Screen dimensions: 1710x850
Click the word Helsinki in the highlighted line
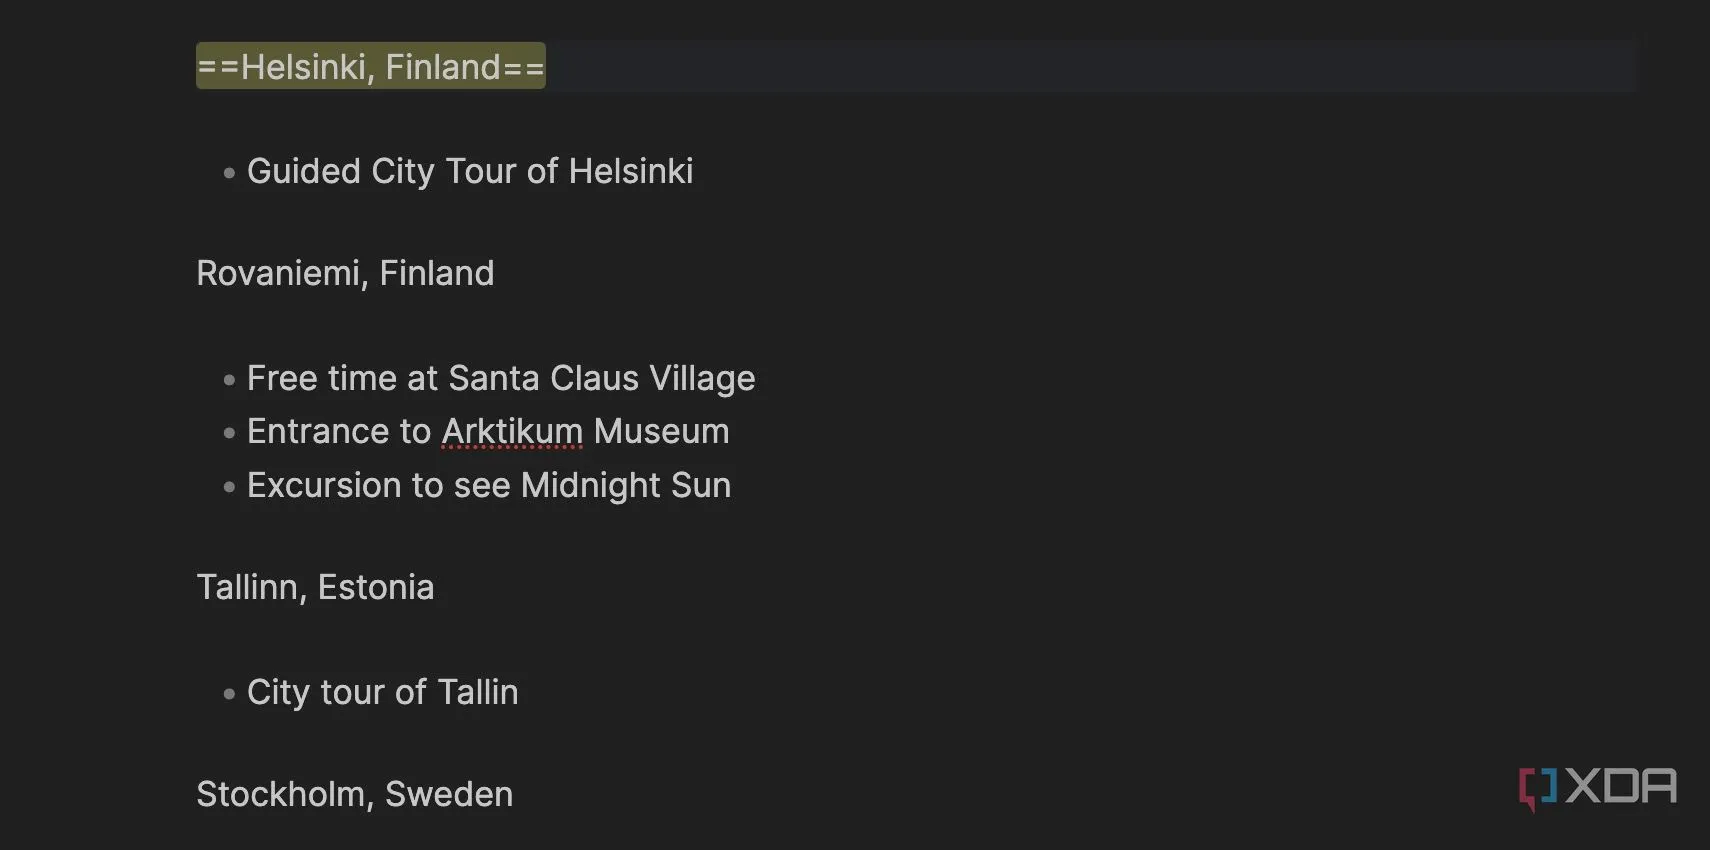304,67
